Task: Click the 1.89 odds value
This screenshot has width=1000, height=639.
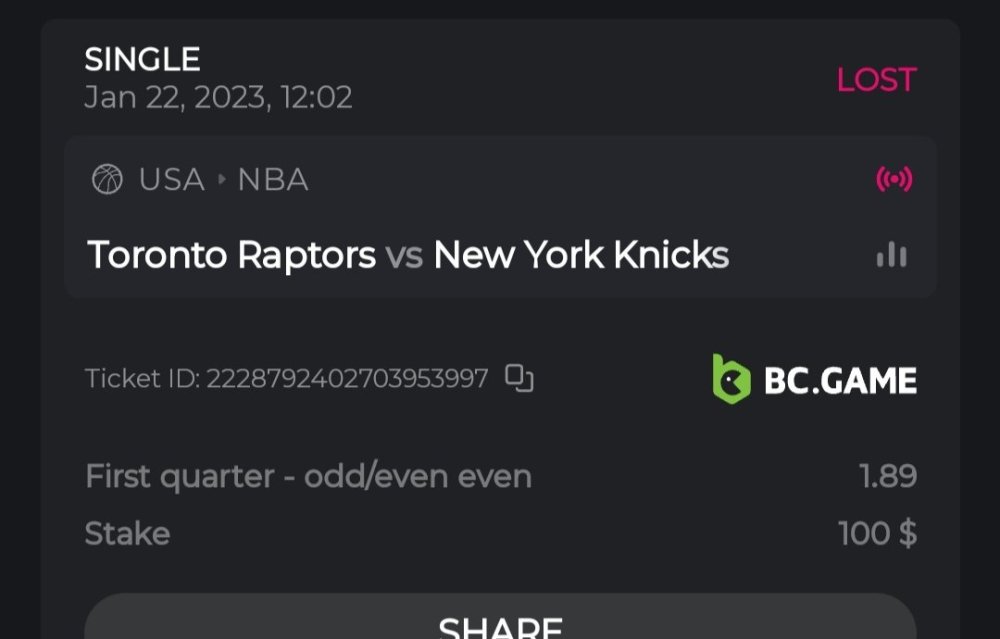Action: tap(888, 476)
